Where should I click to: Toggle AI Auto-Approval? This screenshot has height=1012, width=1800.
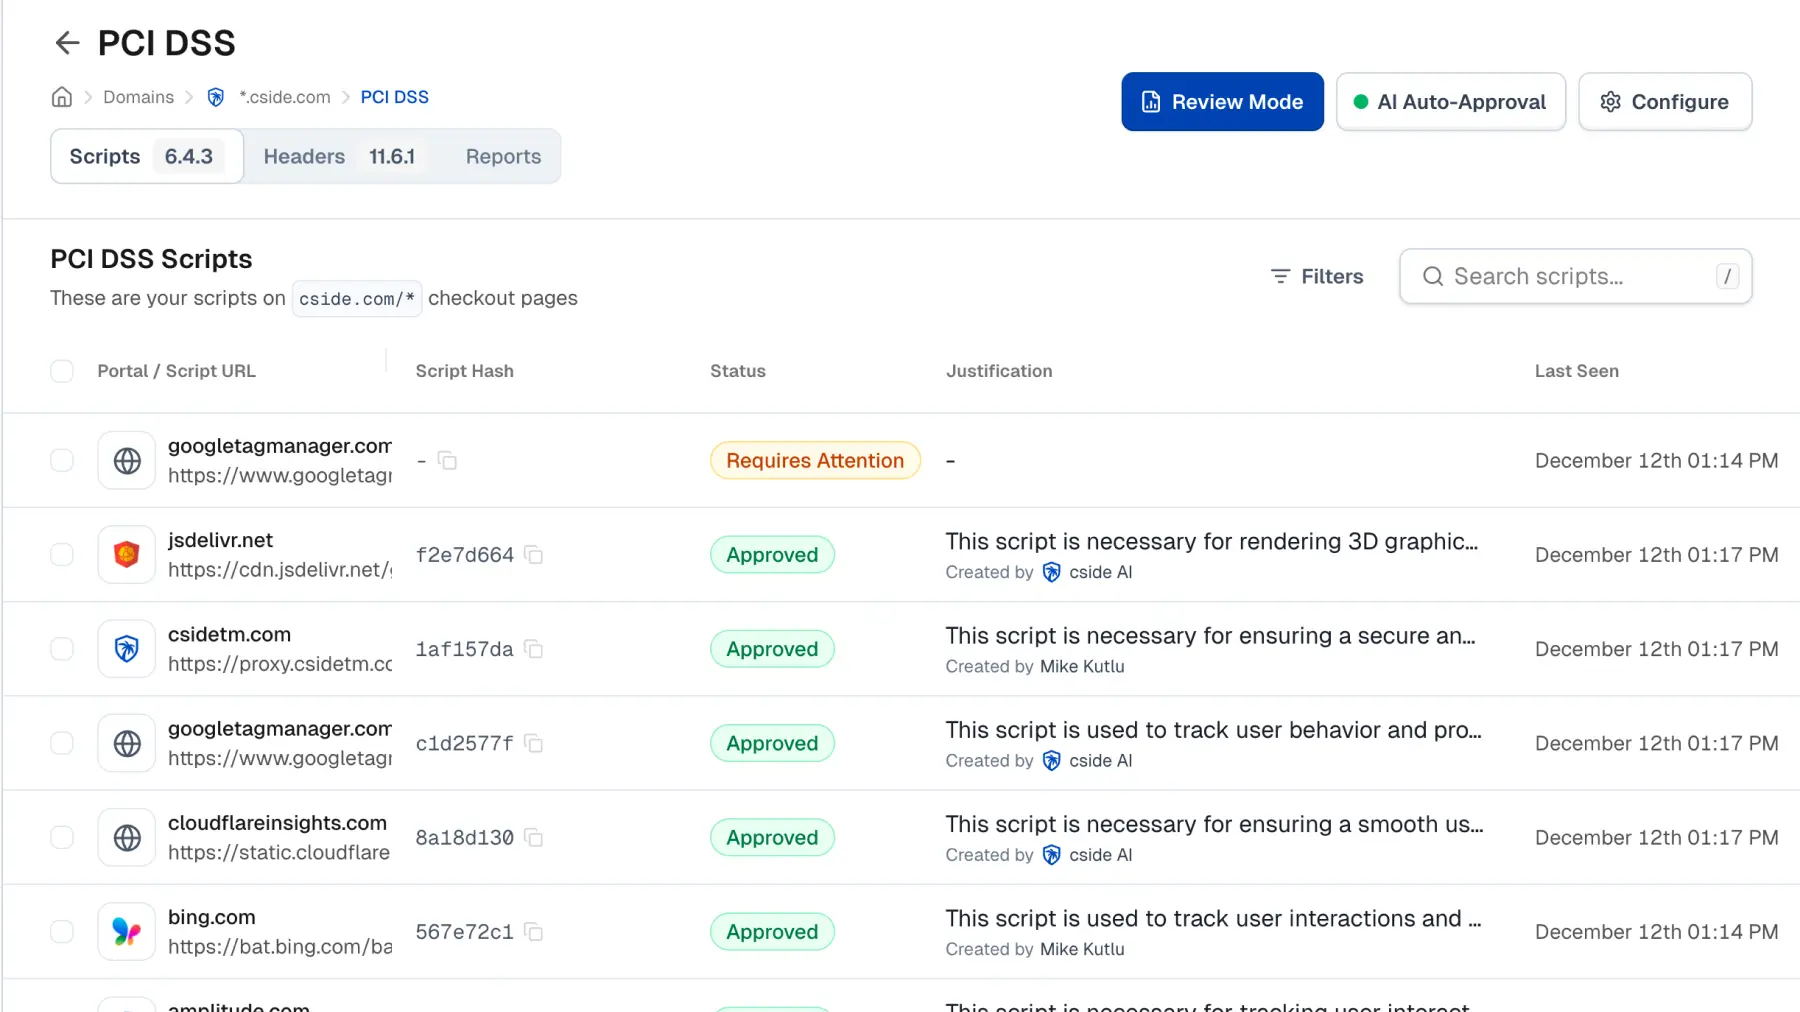tap(1450, 101)
